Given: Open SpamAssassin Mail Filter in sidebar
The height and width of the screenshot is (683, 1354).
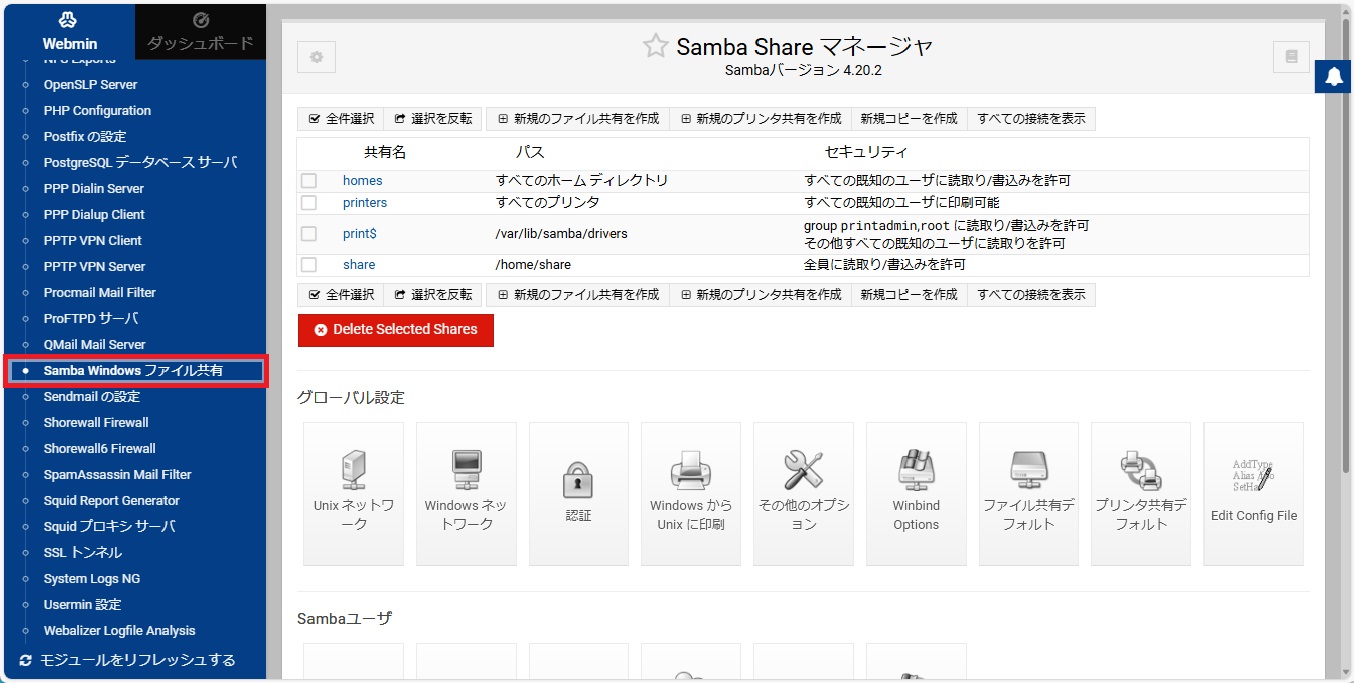Looking at the screenshot, I should (x=117, y=475).
